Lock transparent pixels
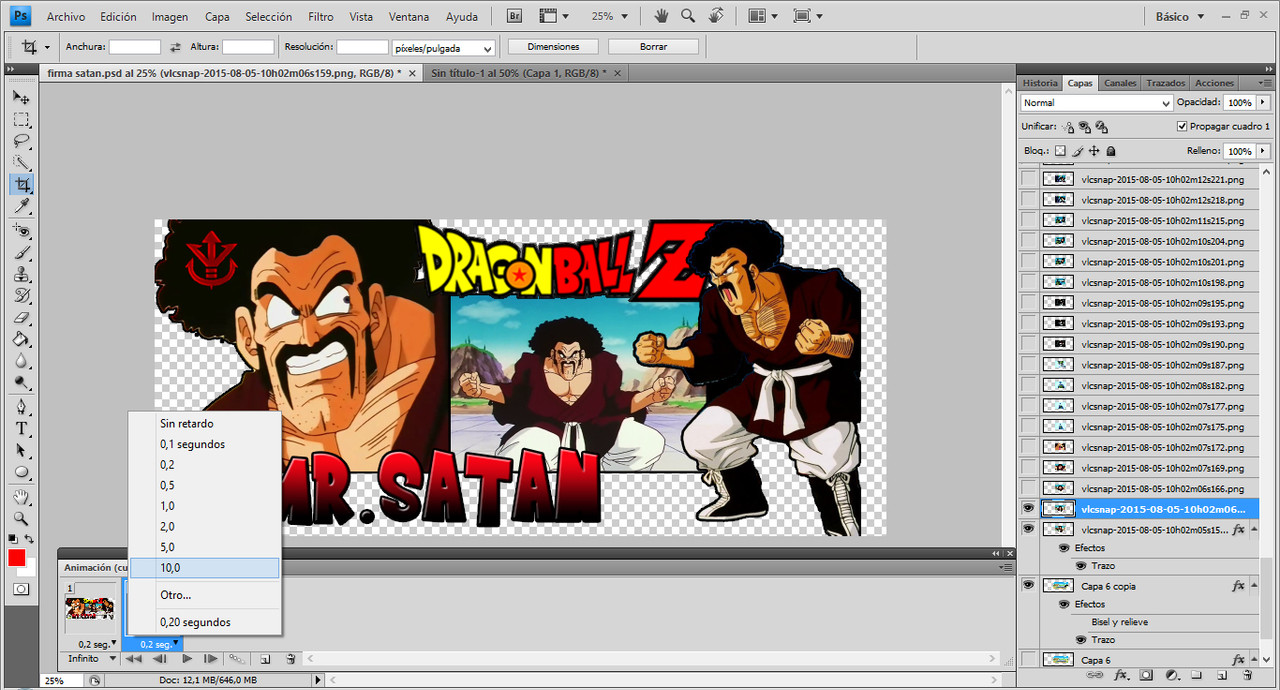The height and width of the screenshot is (690, 1280). 1061,151
